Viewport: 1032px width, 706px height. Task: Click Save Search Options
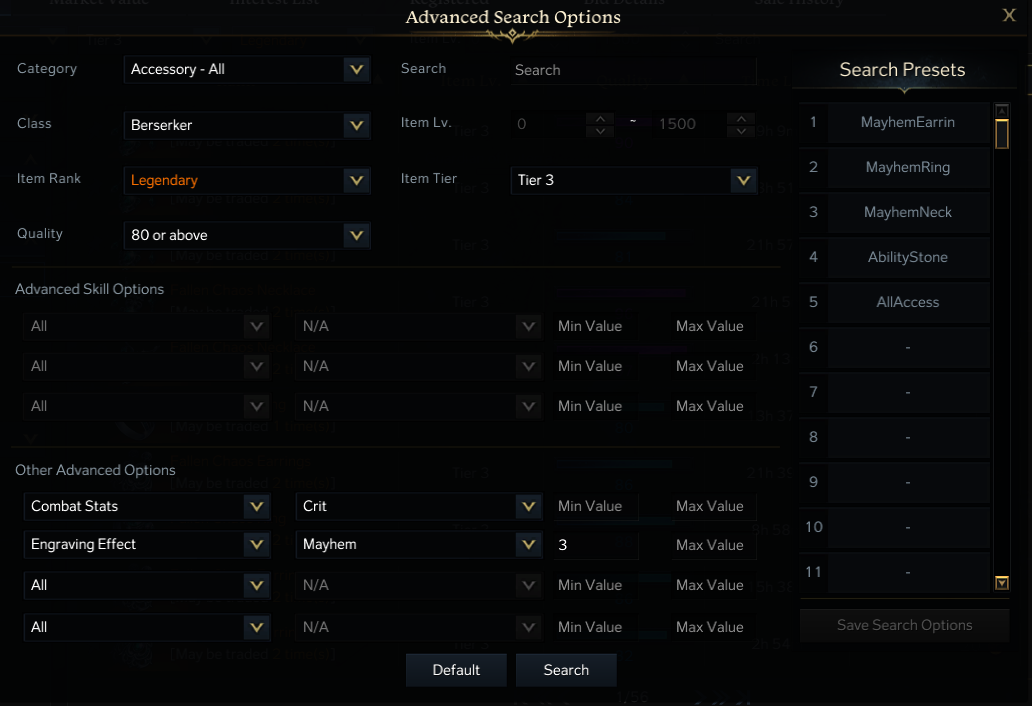tap(904, 625)
